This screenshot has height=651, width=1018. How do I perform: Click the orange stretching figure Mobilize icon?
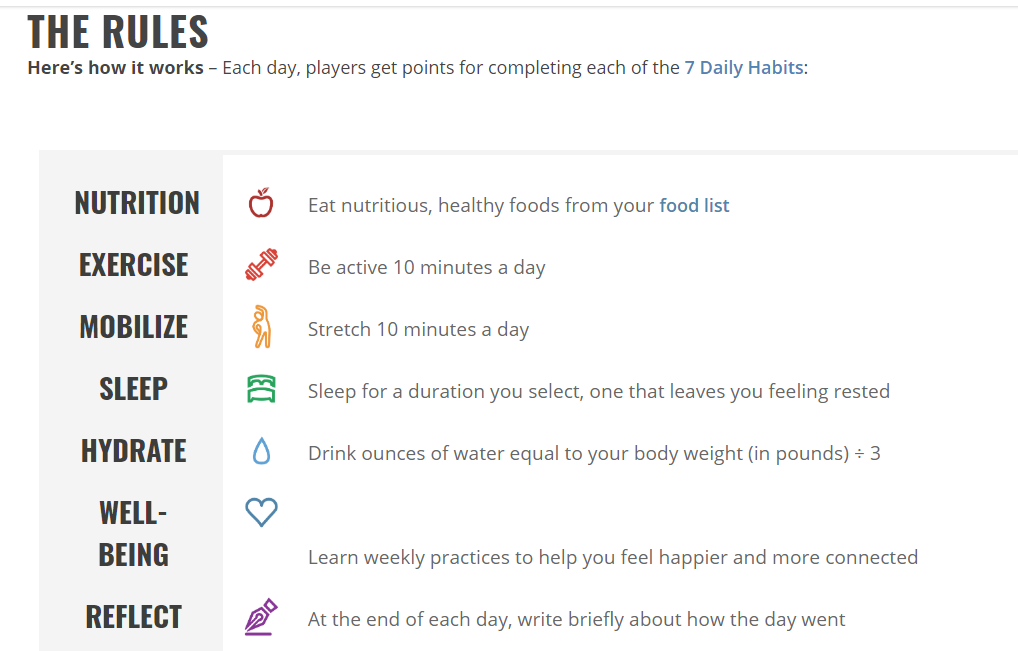262,326
